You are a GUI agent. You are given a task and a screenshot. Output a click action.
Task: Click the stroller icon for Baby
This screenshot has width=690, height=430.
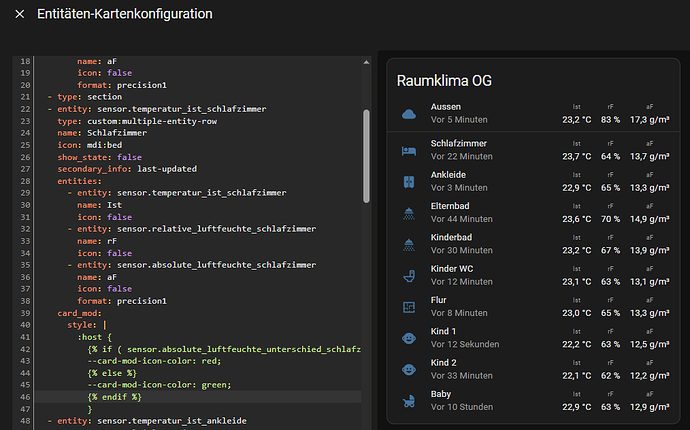tap(408, 400)
